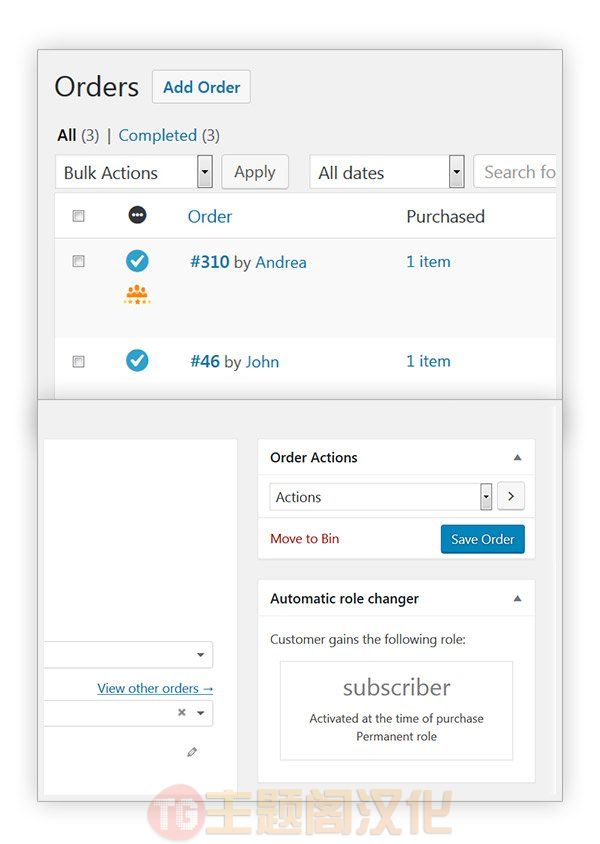Run selected order action arrow button
This screenshot has width=600, height=844.
pyautogui.click(x=511, y=496)
